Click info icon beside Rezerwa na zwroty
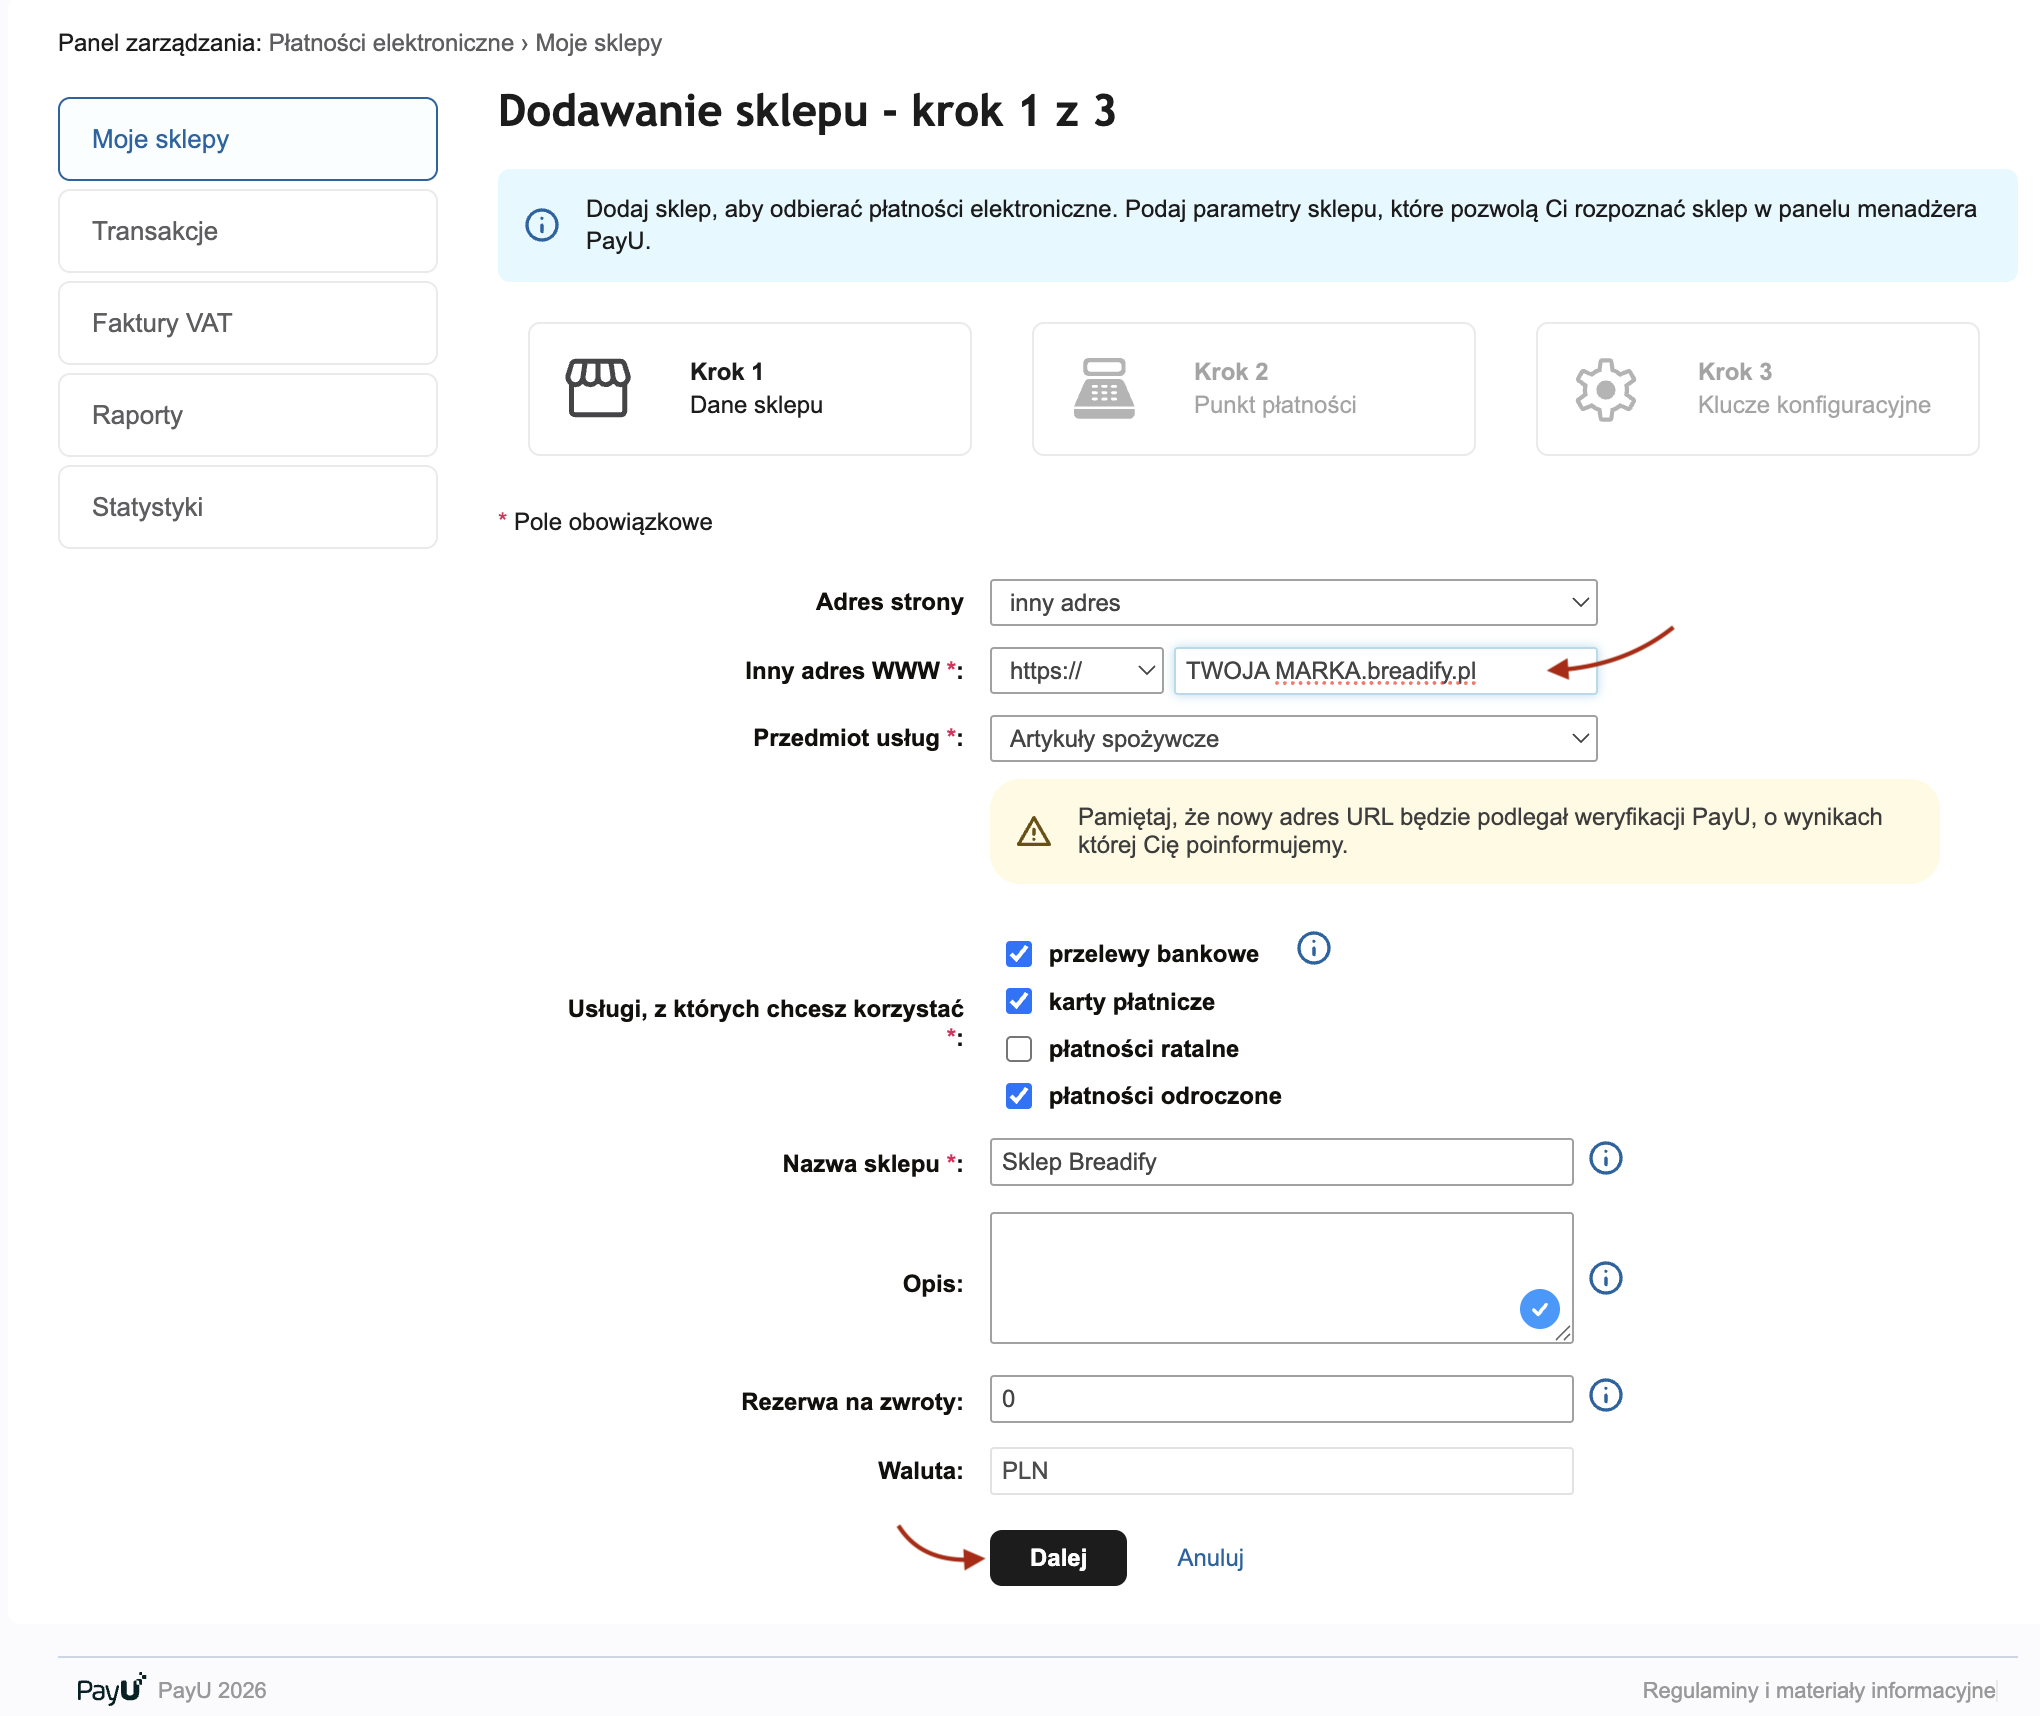The width and height of the screenshot is (2040, 1716). click(1605, 1395)
